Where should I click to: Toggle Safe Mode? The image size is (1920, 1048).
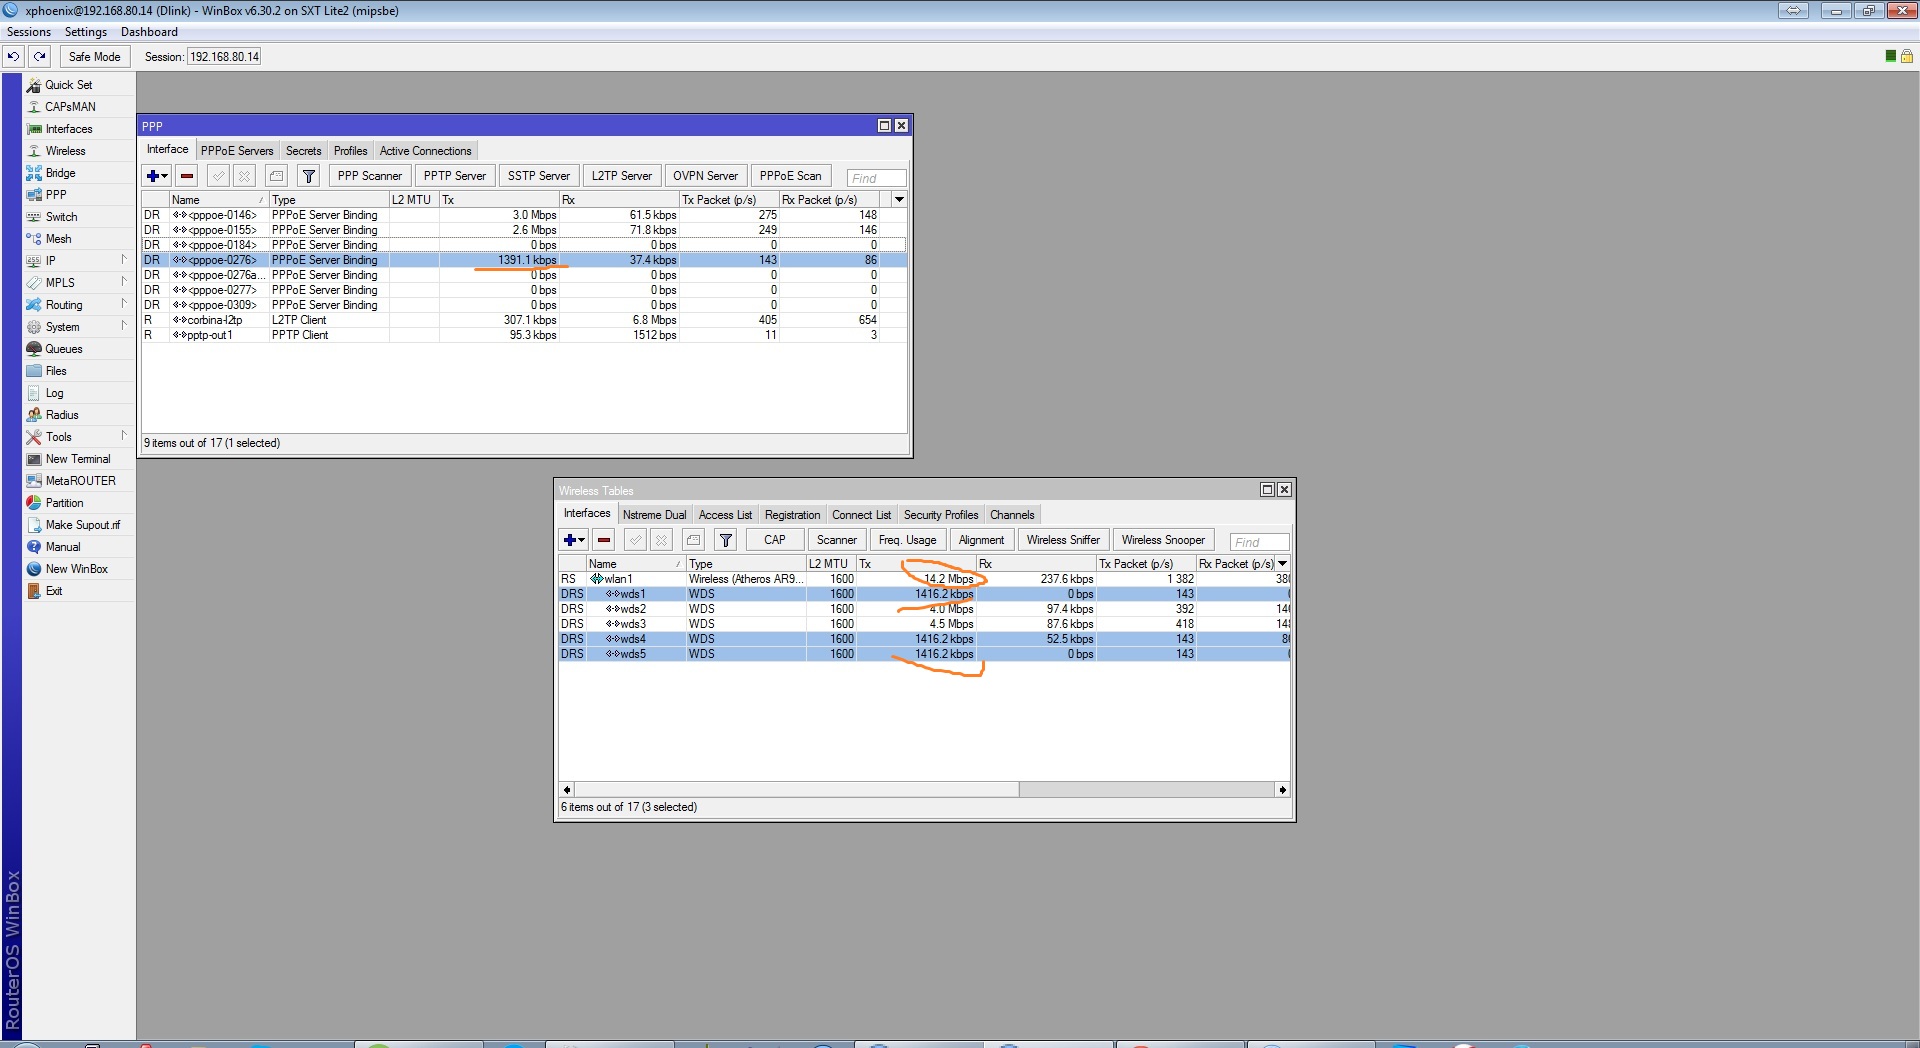coord(94,57)
